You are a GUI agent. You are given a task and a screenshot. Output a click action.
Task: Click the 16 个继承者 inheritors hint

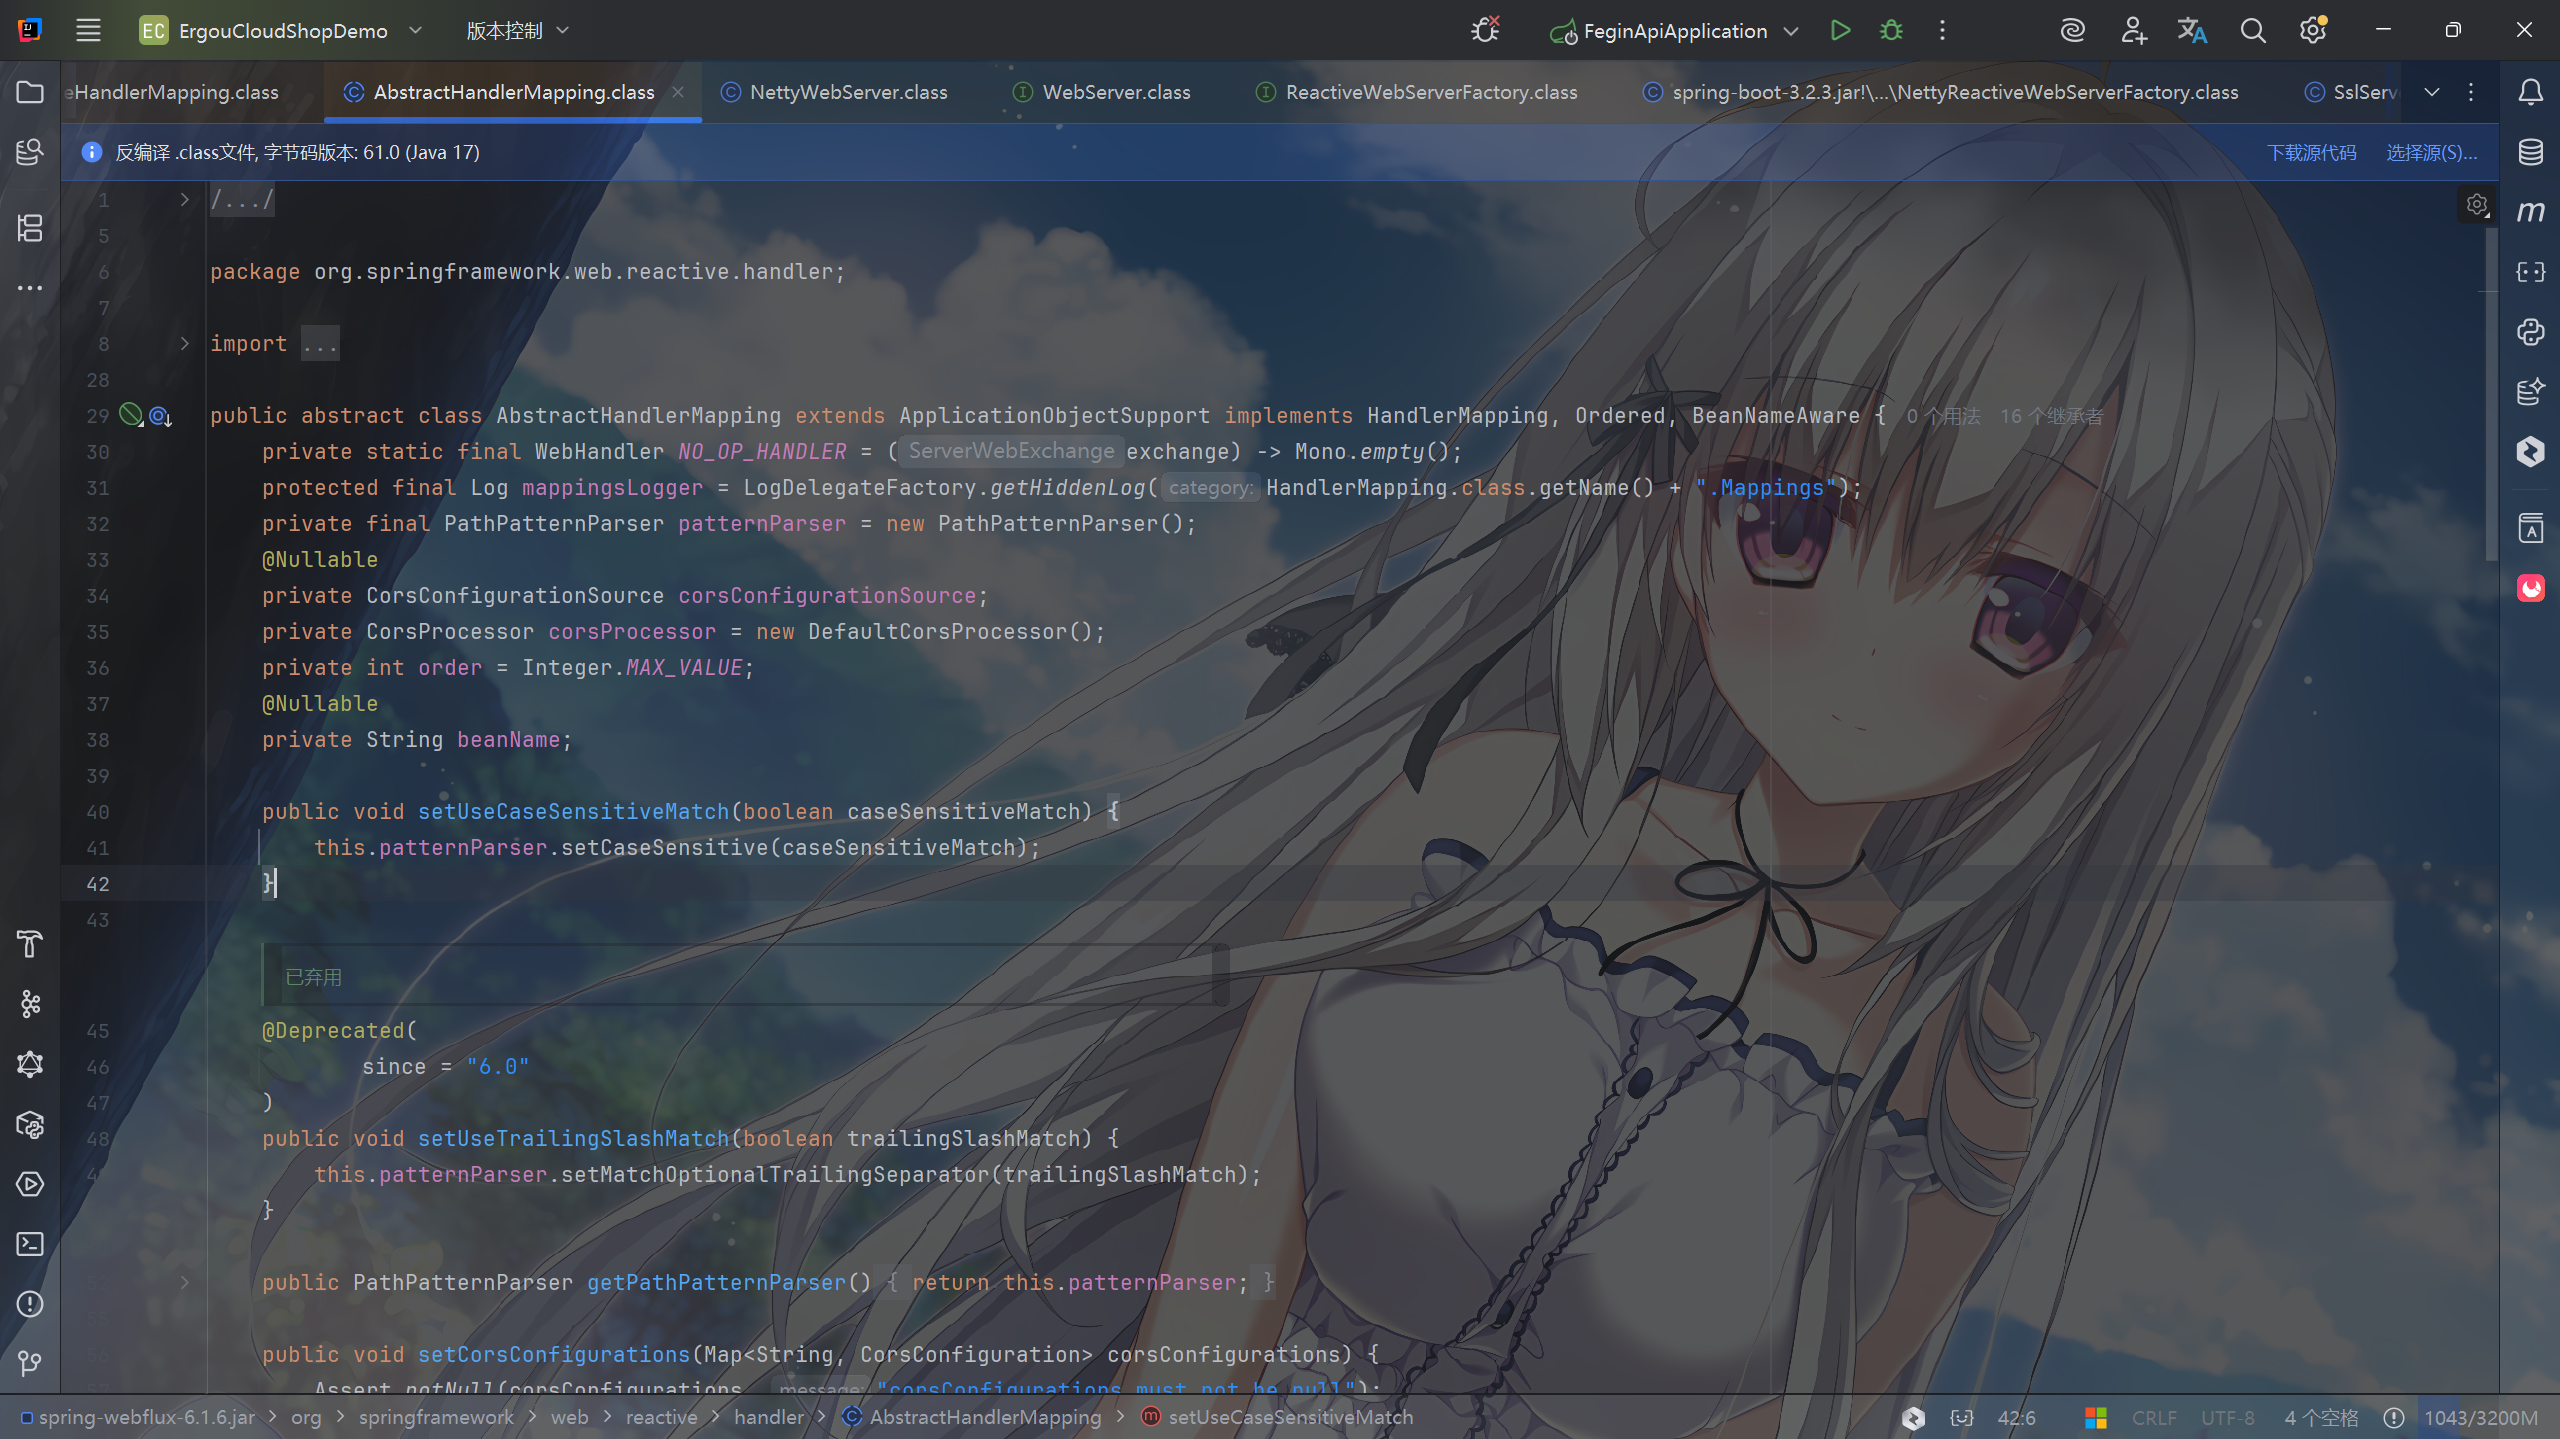(x=2052, y=416)
